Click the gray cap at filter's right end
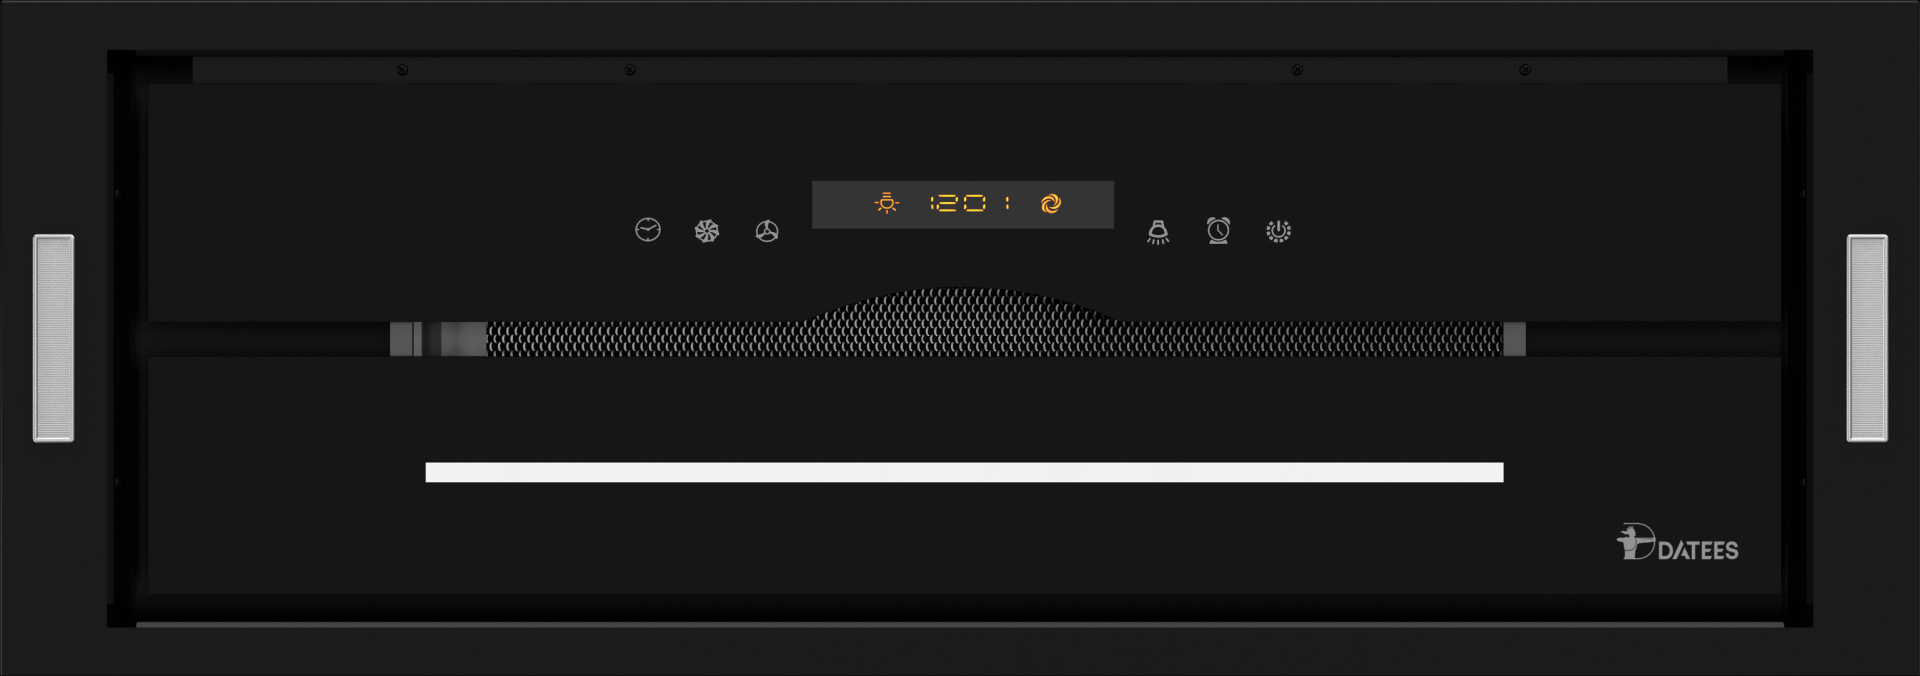 point(1514,339)
